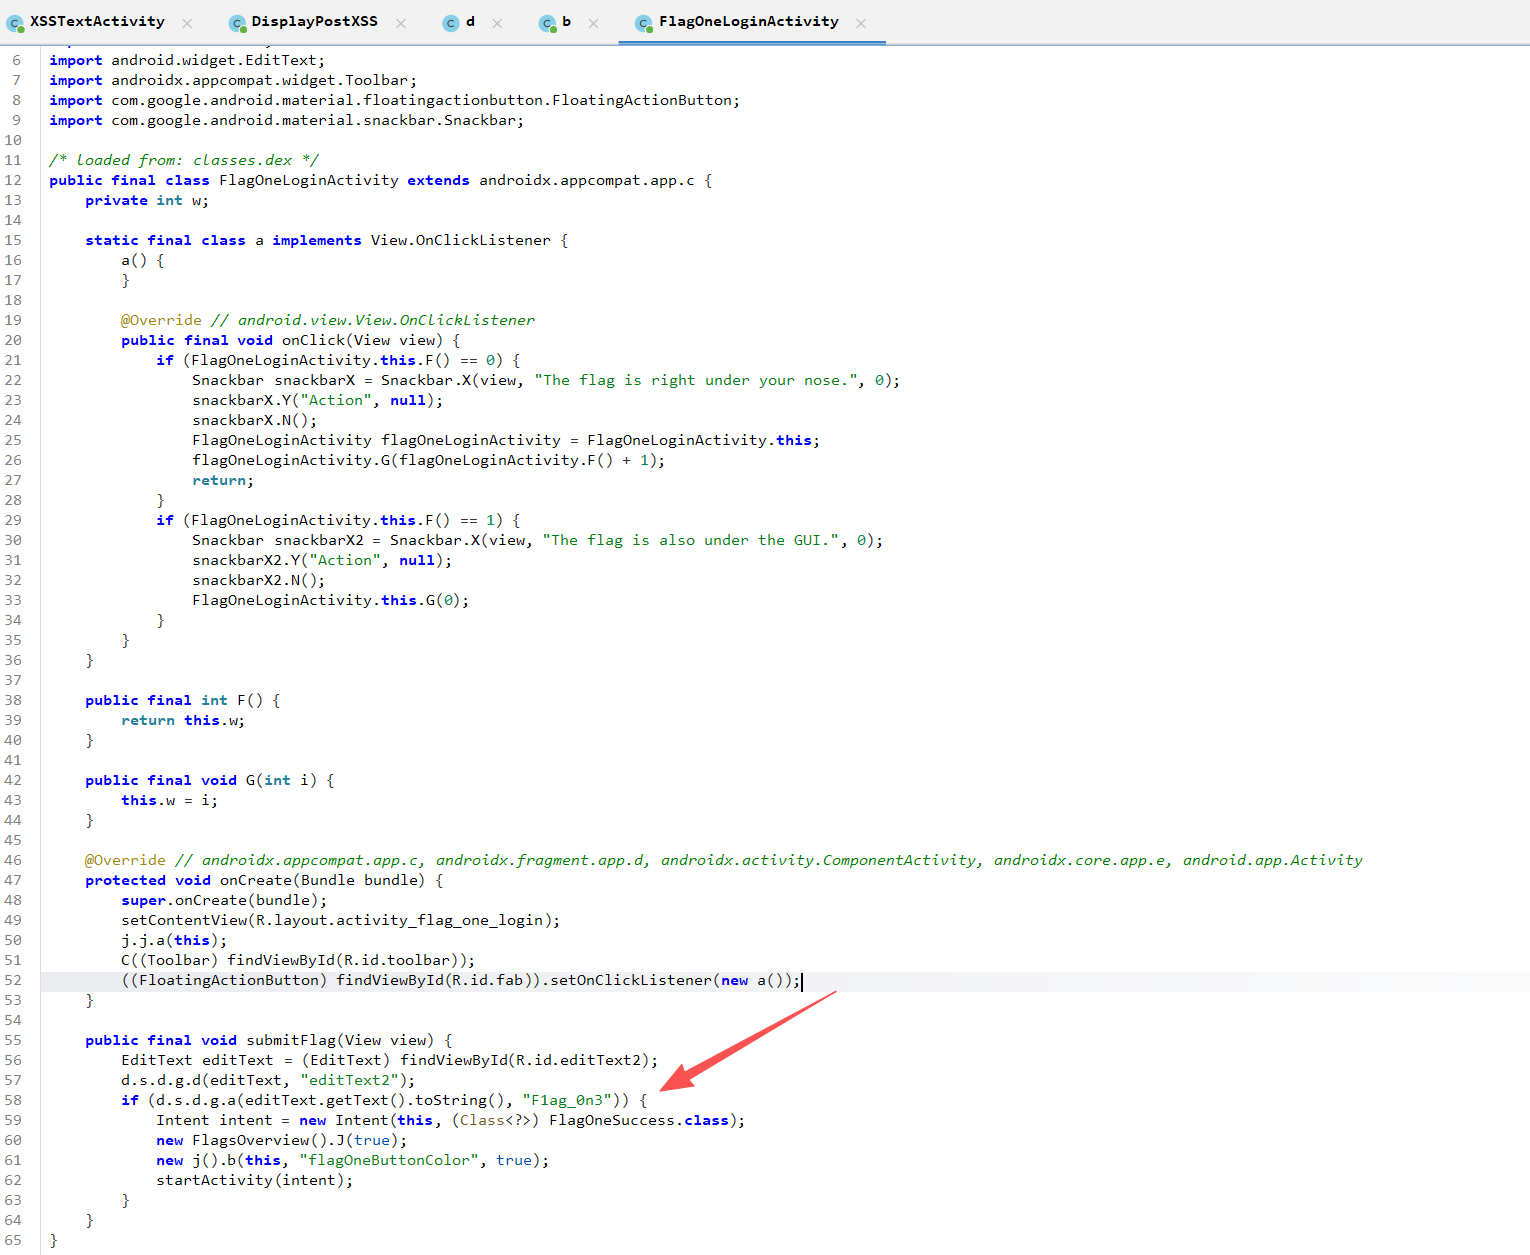Switch to the DisplayPostXSS tab
The image size is (1530, 1255).
(x=314, y=22)
